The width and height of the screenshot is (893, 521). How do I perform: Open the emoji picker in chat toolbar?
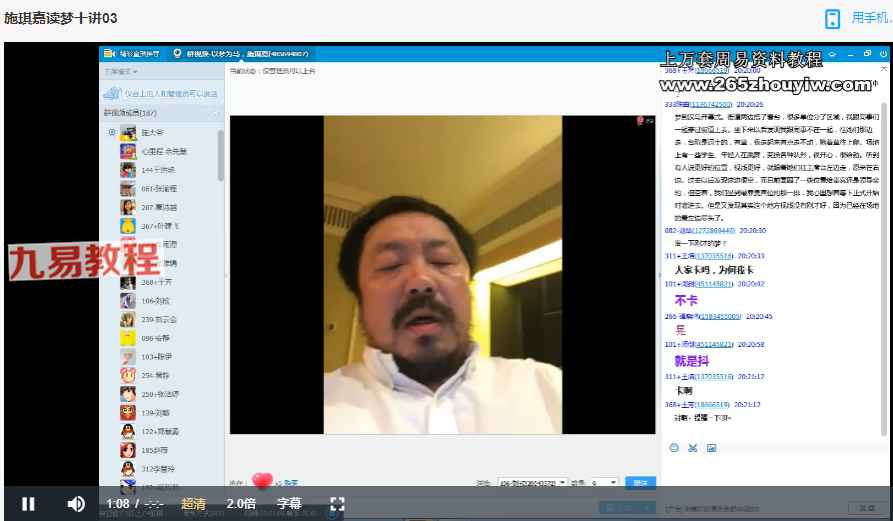(674, 448)
